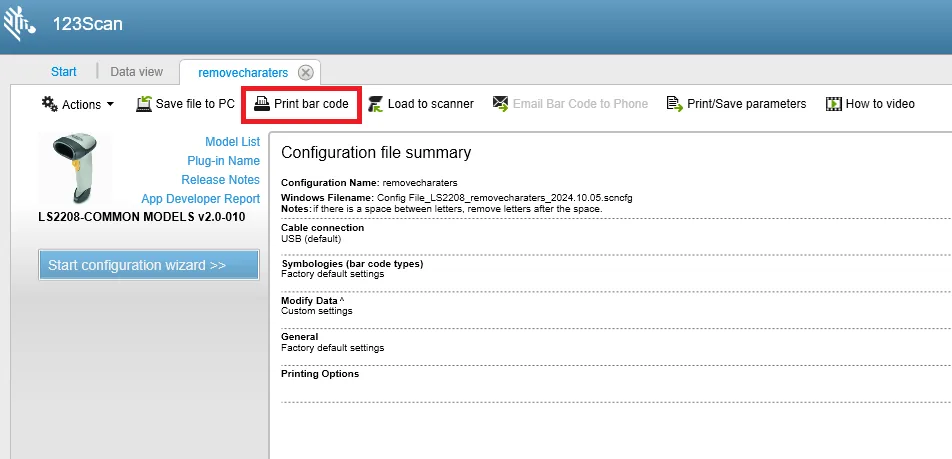Open the App Developer Report link
Screen dimensions: 952x459
(x=200, y=199)
